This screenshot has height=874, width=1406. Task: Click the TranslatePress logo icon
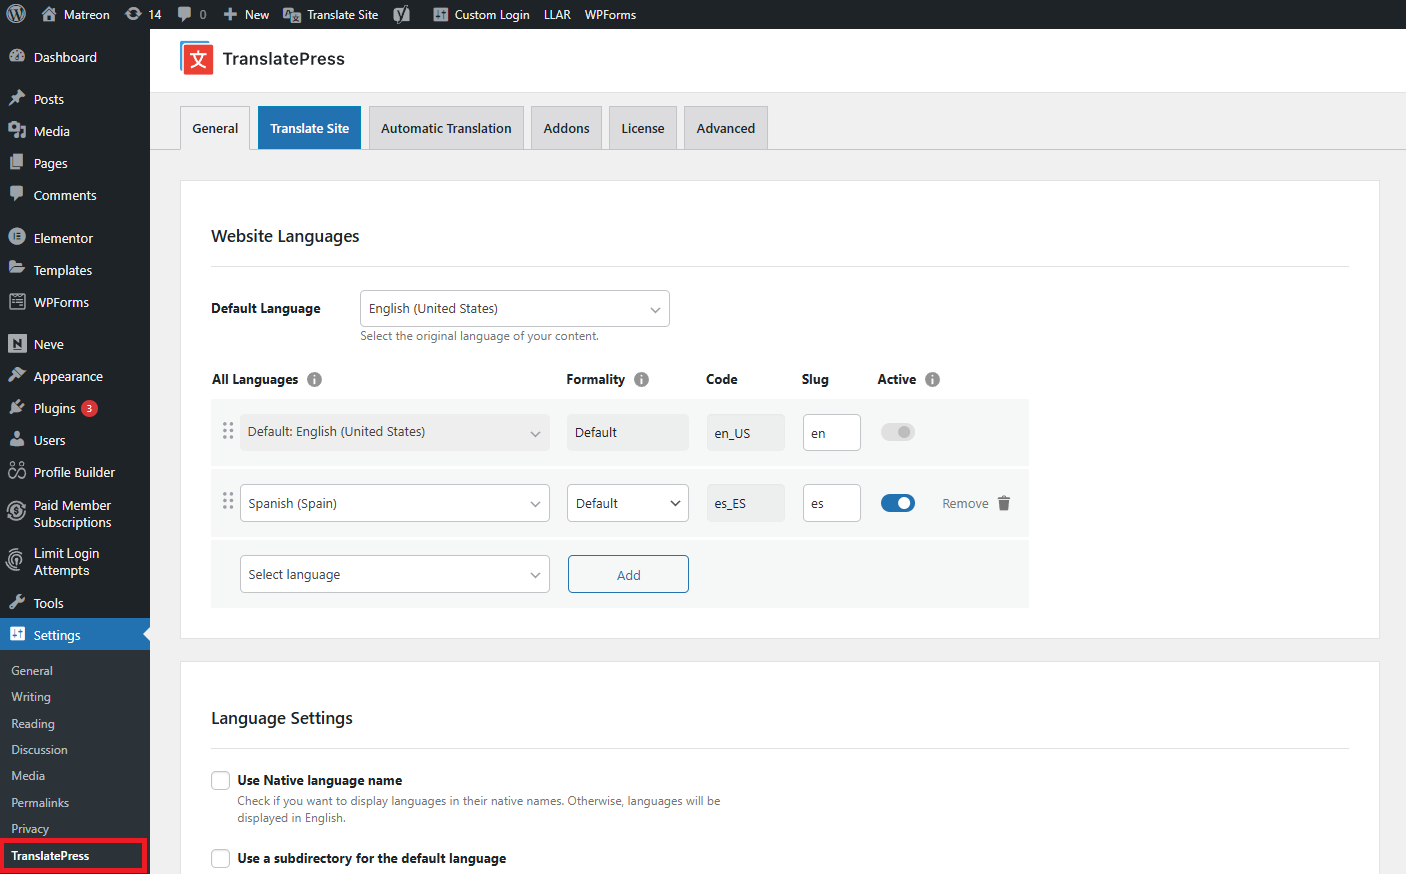[196, 58]
